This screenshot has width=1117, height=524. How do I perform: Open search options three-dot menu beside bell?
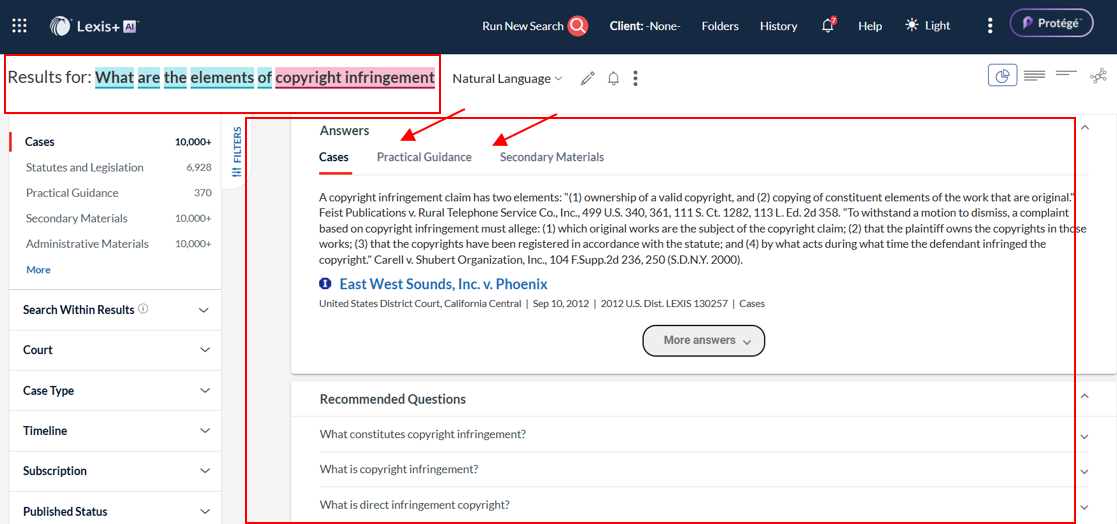click(635, 78)
